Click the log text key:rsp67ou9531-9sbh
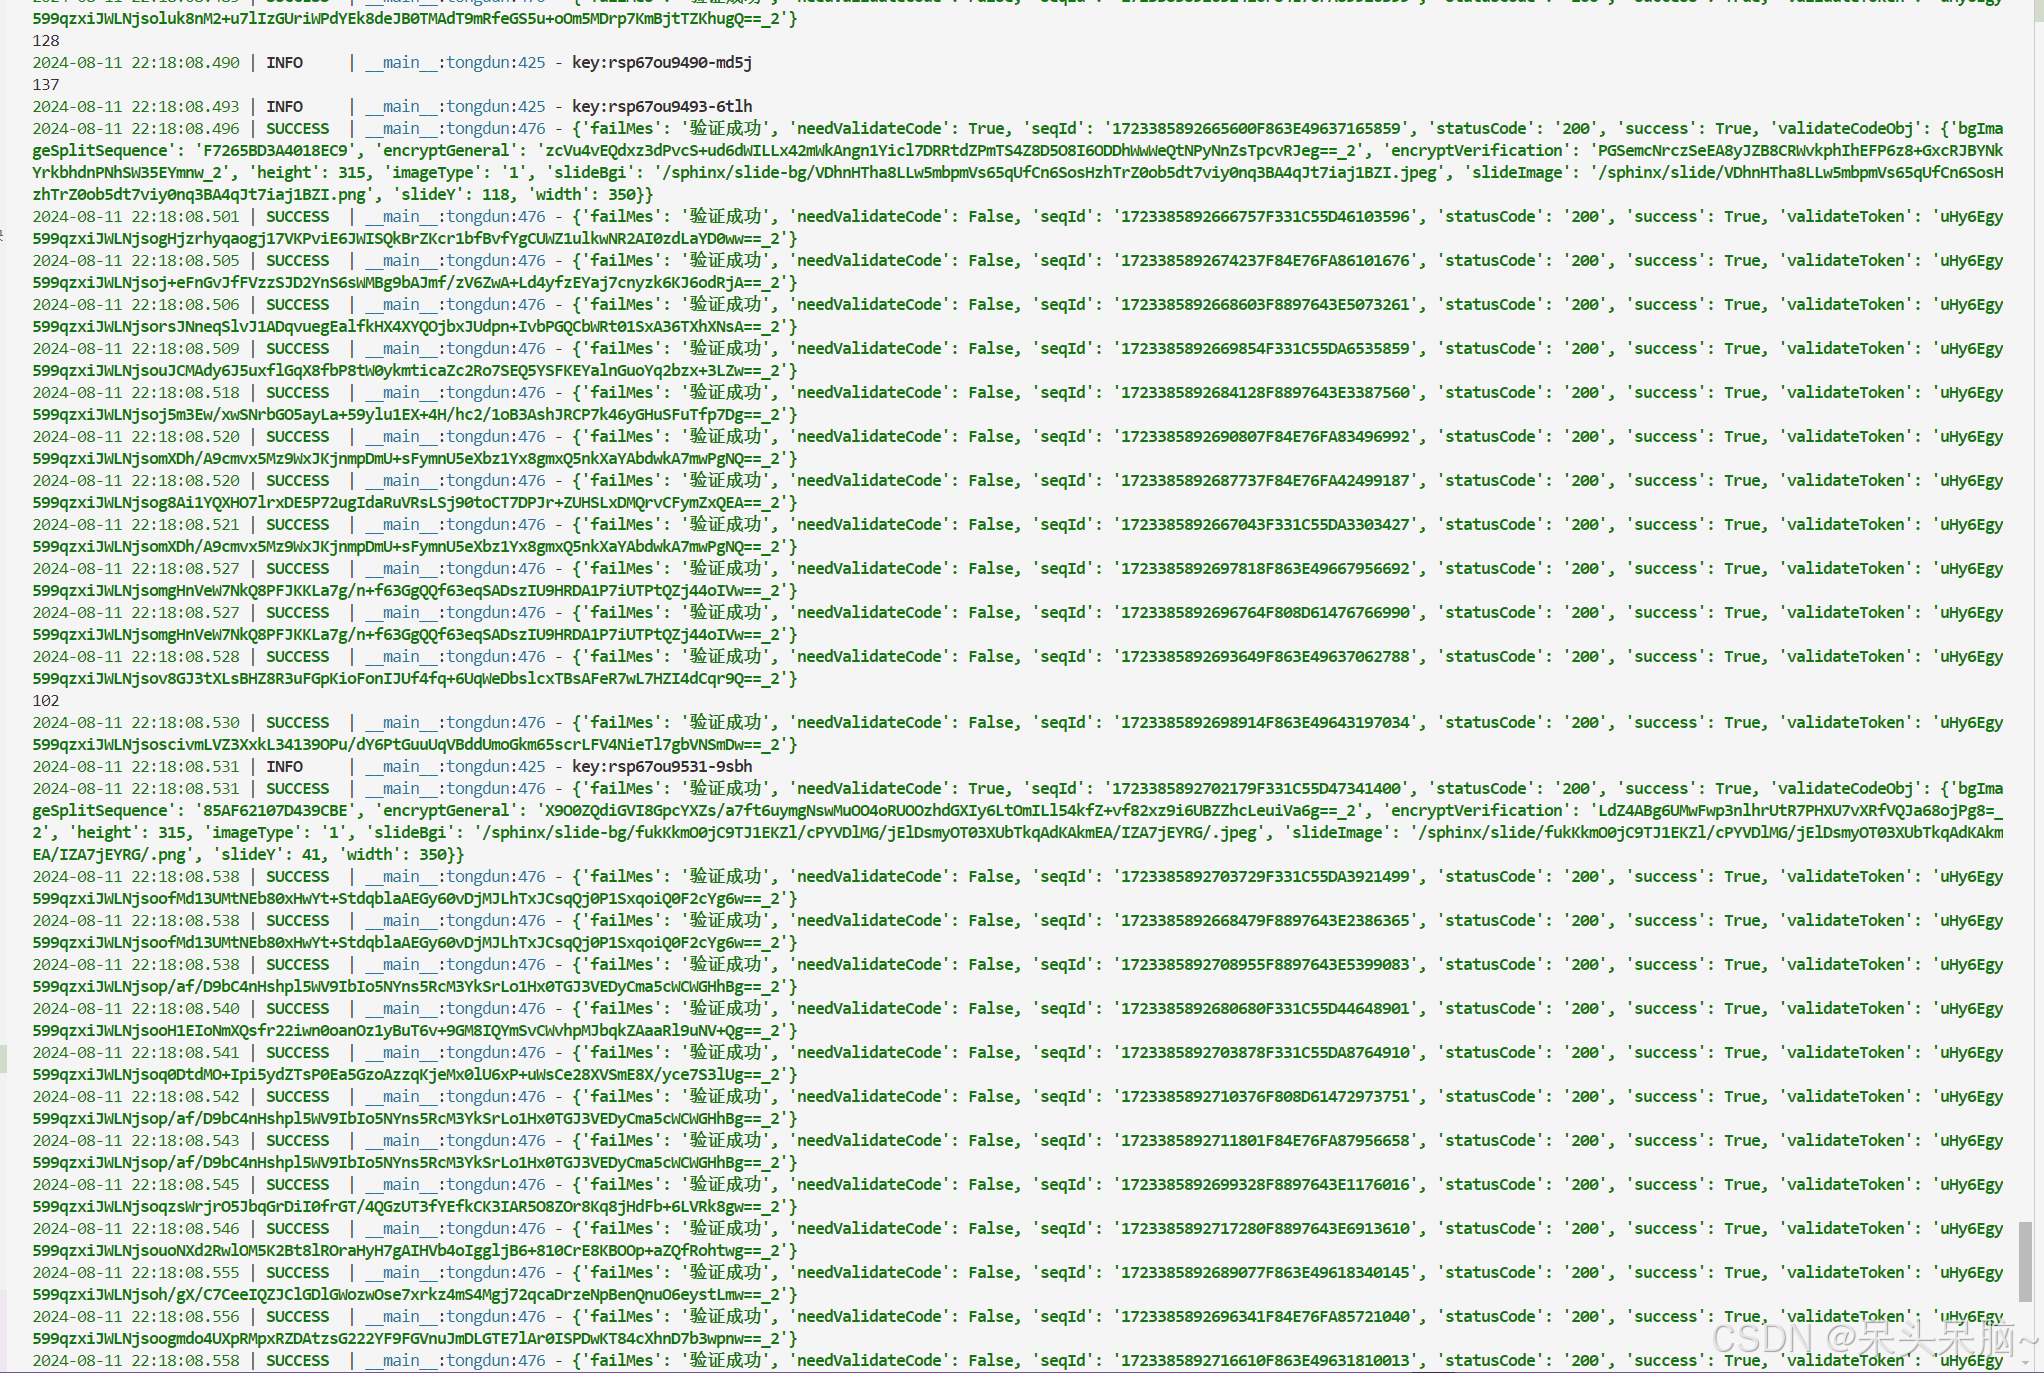This screenshot has height=1373, width=2044. coord(661,767)
